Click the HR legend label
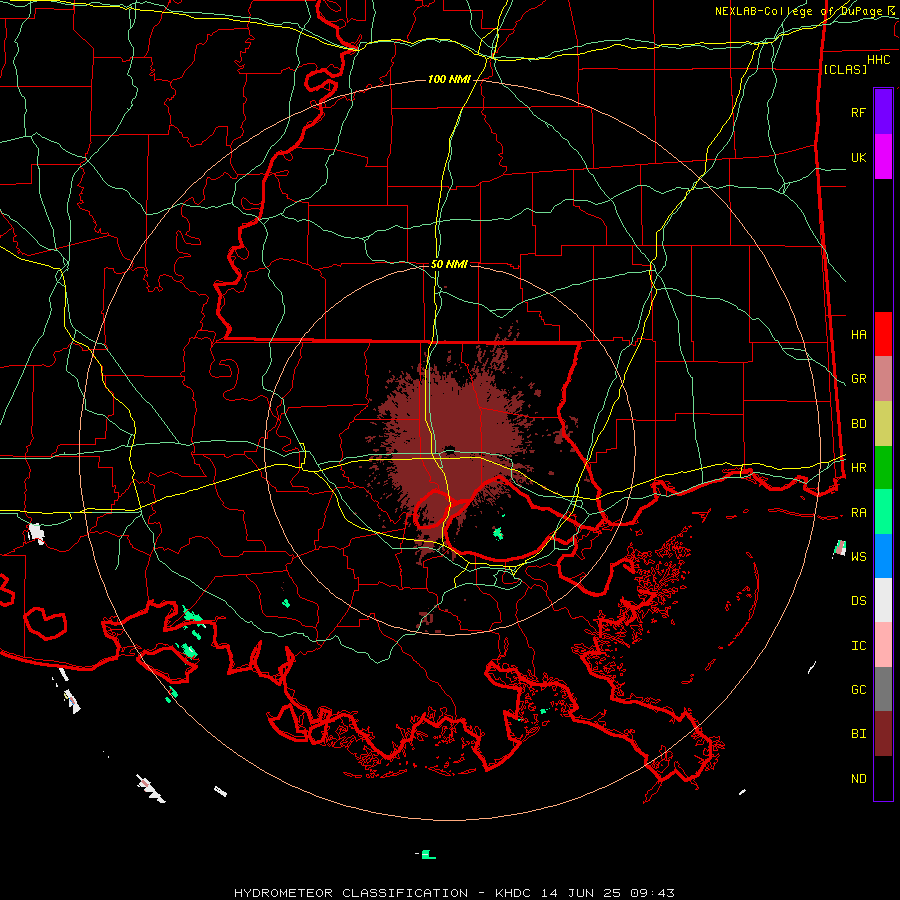This screenshot has height=900, width=900. pyautogui.click(x=858, y=468)
